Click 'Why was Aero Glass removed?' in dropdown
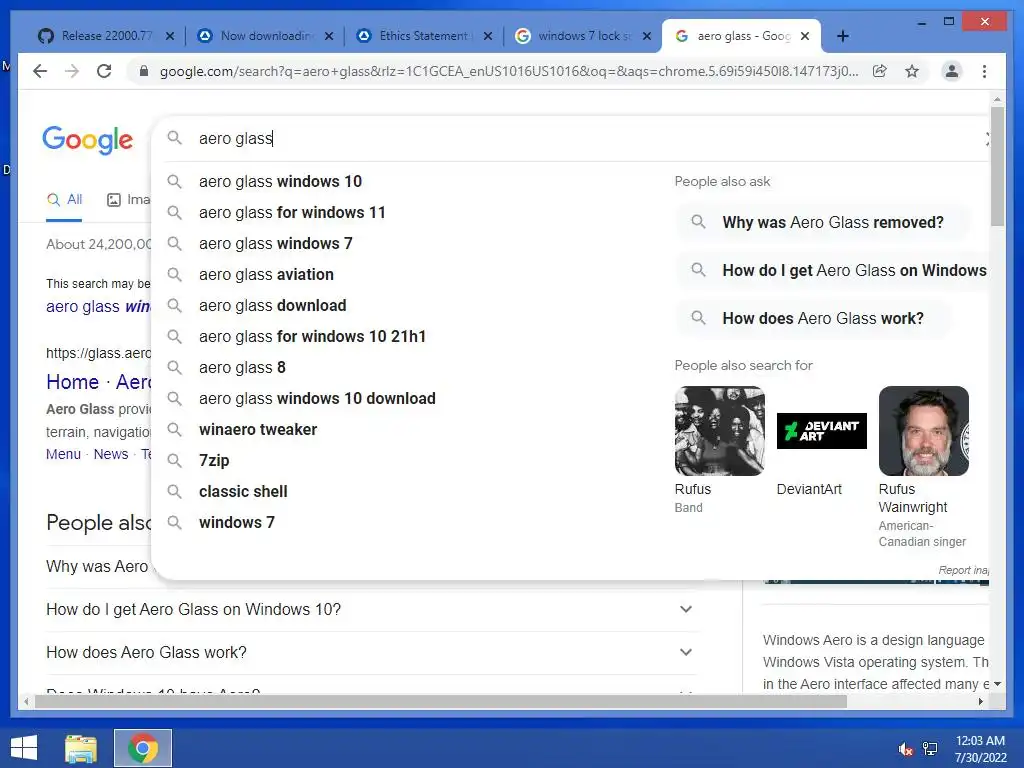1024x768 pixels. click(x=824, y=222)
